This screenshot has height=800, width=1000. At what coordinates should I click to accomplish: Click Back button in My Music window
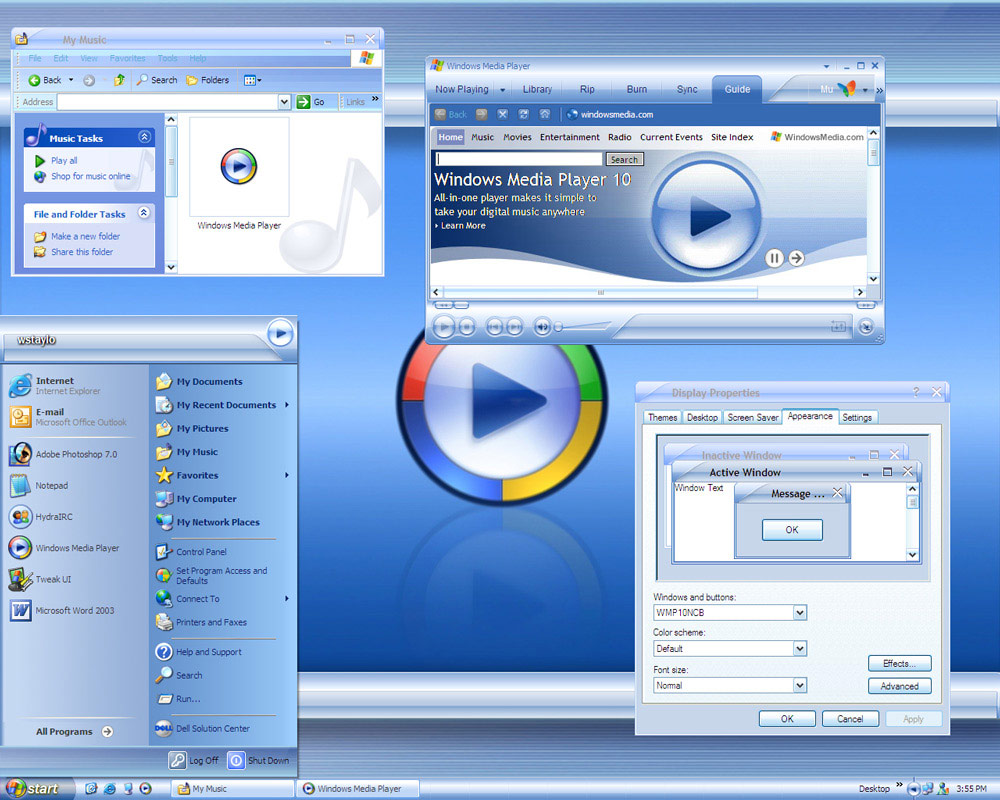point(45,80)
